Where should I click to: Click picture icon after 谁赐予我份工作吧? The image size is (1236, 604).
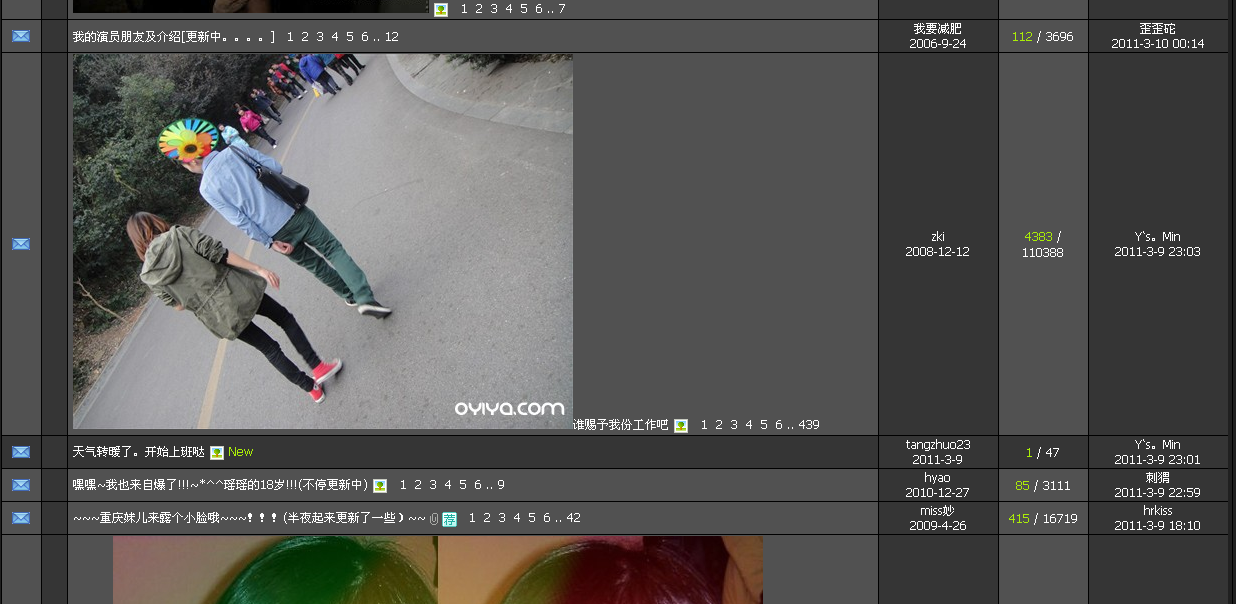click(x=681, y=425)
